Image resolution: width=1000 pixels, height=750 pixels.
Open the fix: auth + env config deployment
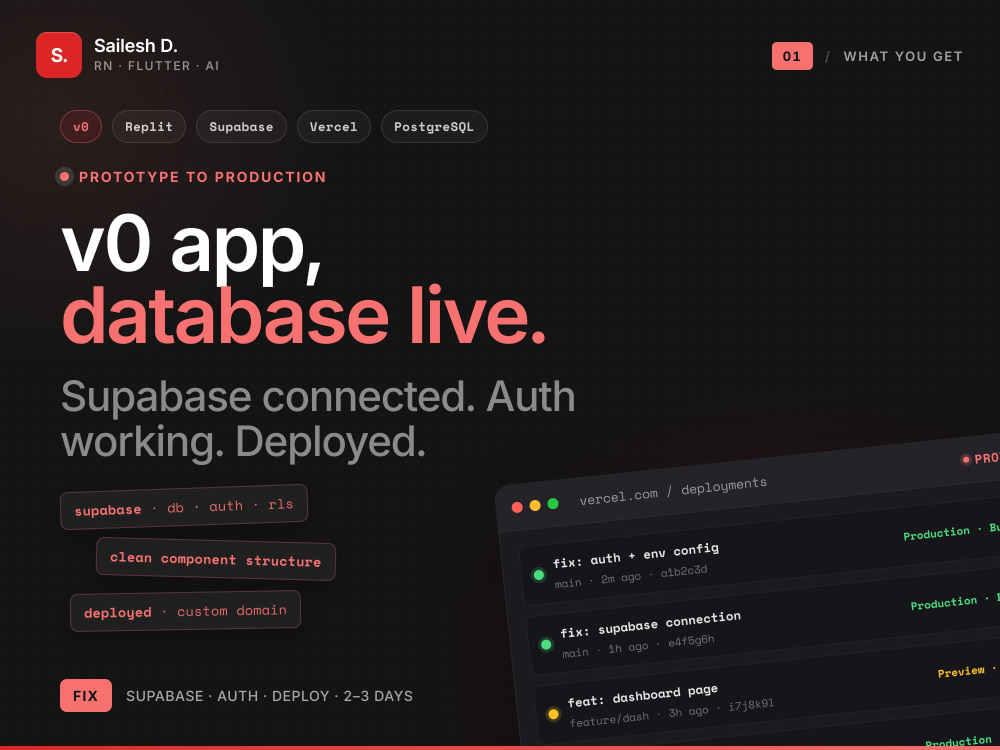(x=635, y=555)
